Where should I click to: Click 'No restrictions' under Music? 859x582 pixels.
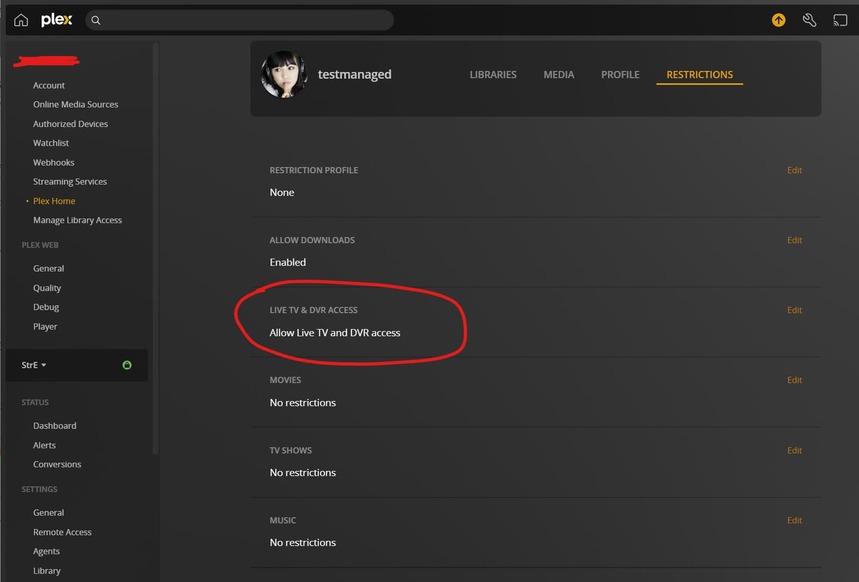pos(302,543)
